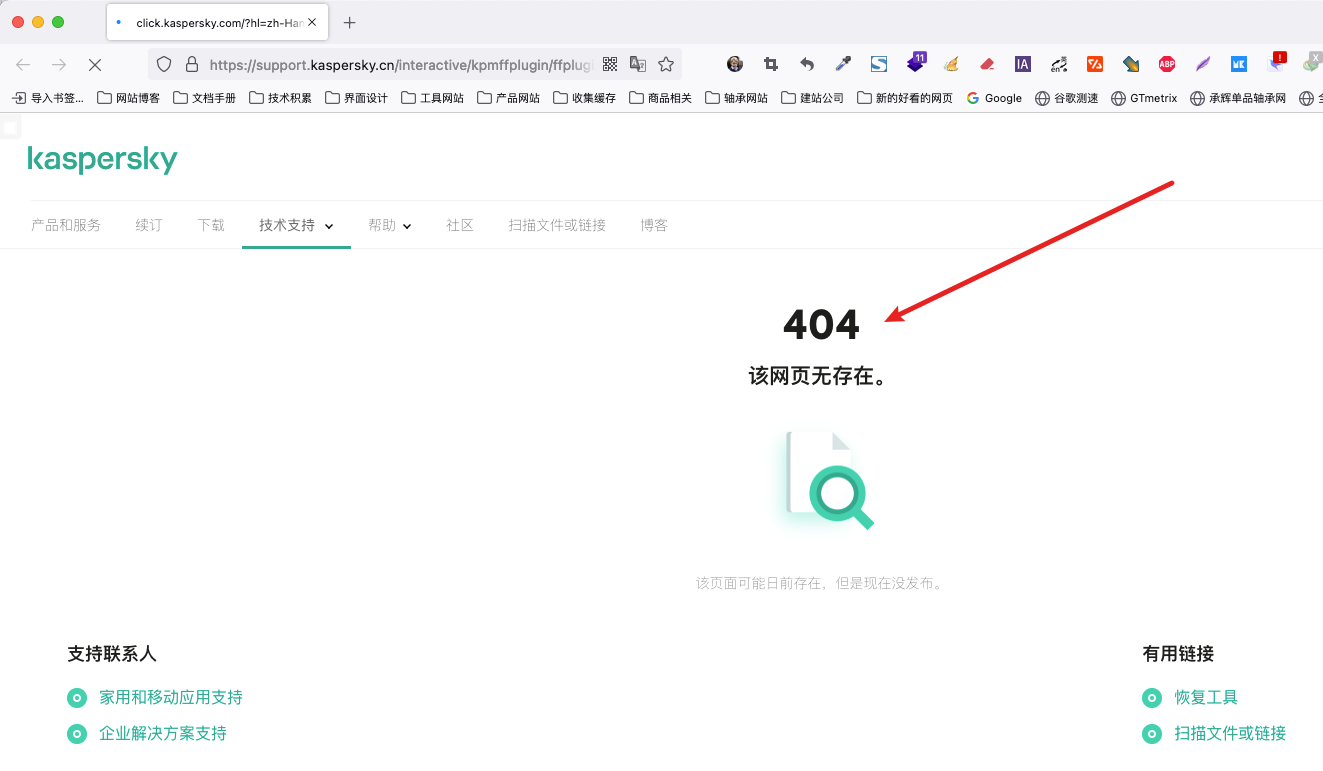Click the Adblock Plus extension icon
This screenshot has width=1323, height=771.
(1166, 64)
